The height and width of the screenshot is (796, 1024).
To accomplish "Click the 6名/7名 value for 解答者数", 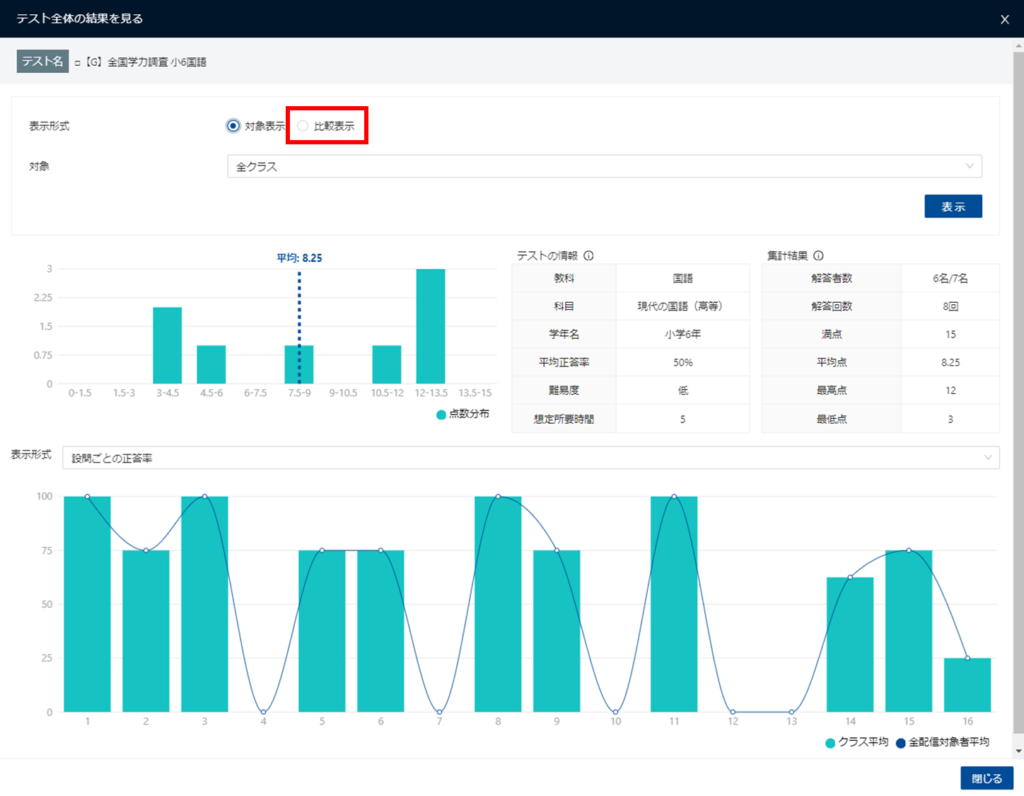I will 950,278.
